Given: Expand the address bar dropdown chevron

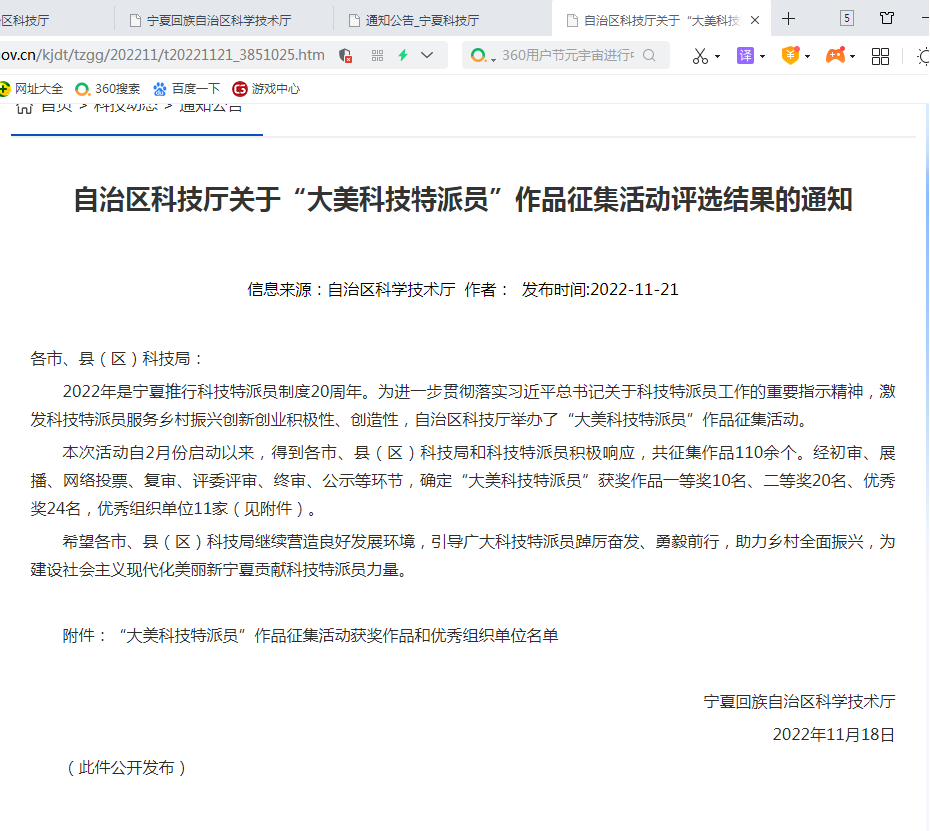Looking at the screenshot, I should [x=427, y=55].
